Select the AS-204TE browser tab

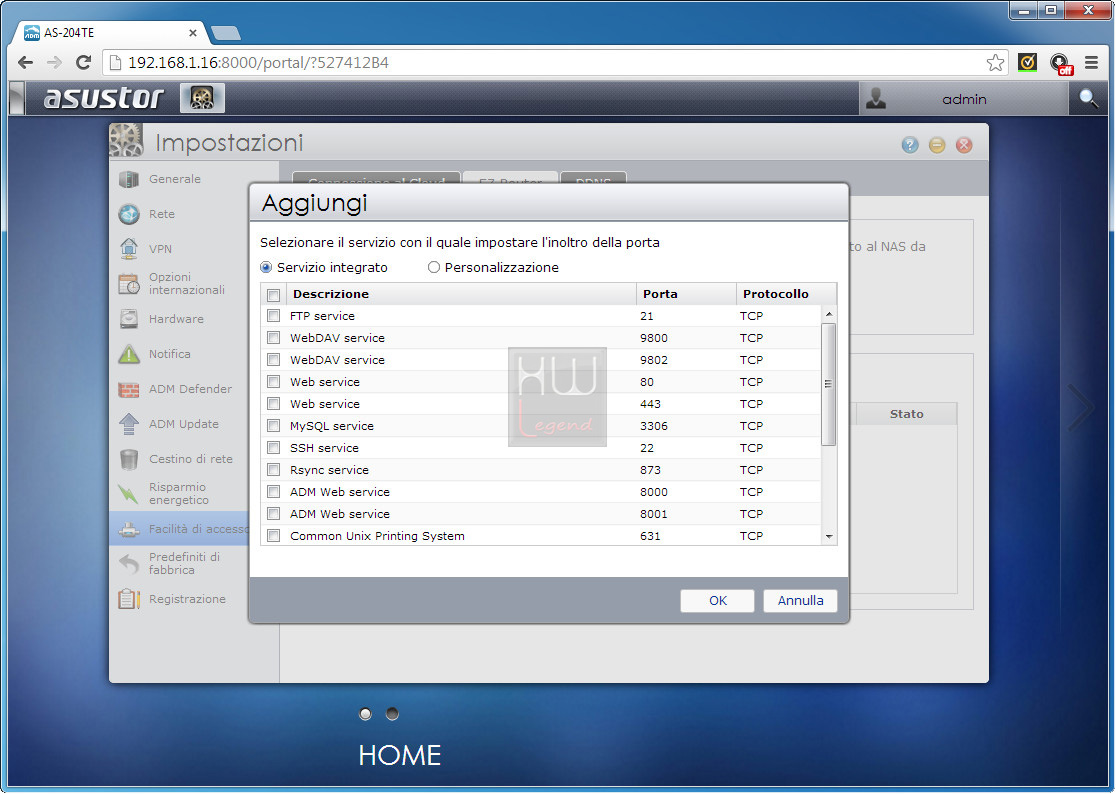[x=110, y=33]
